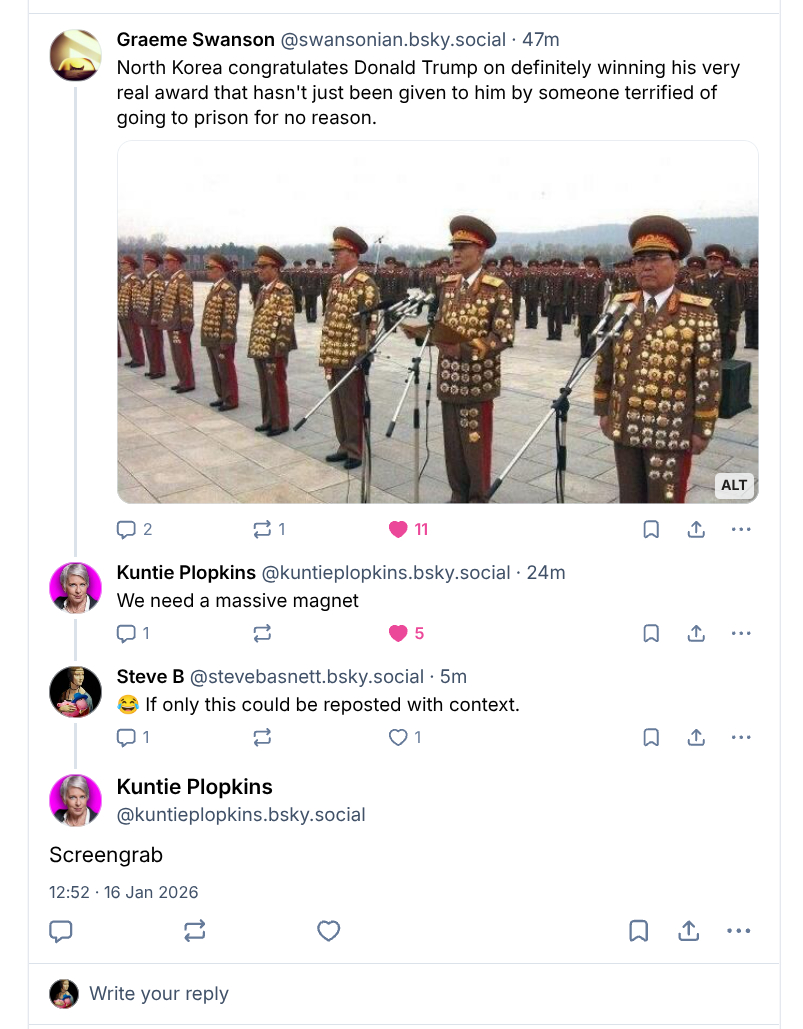803x1029 pixels.
Task: Share Graeme Swanson's post
Action: point(696,529)
